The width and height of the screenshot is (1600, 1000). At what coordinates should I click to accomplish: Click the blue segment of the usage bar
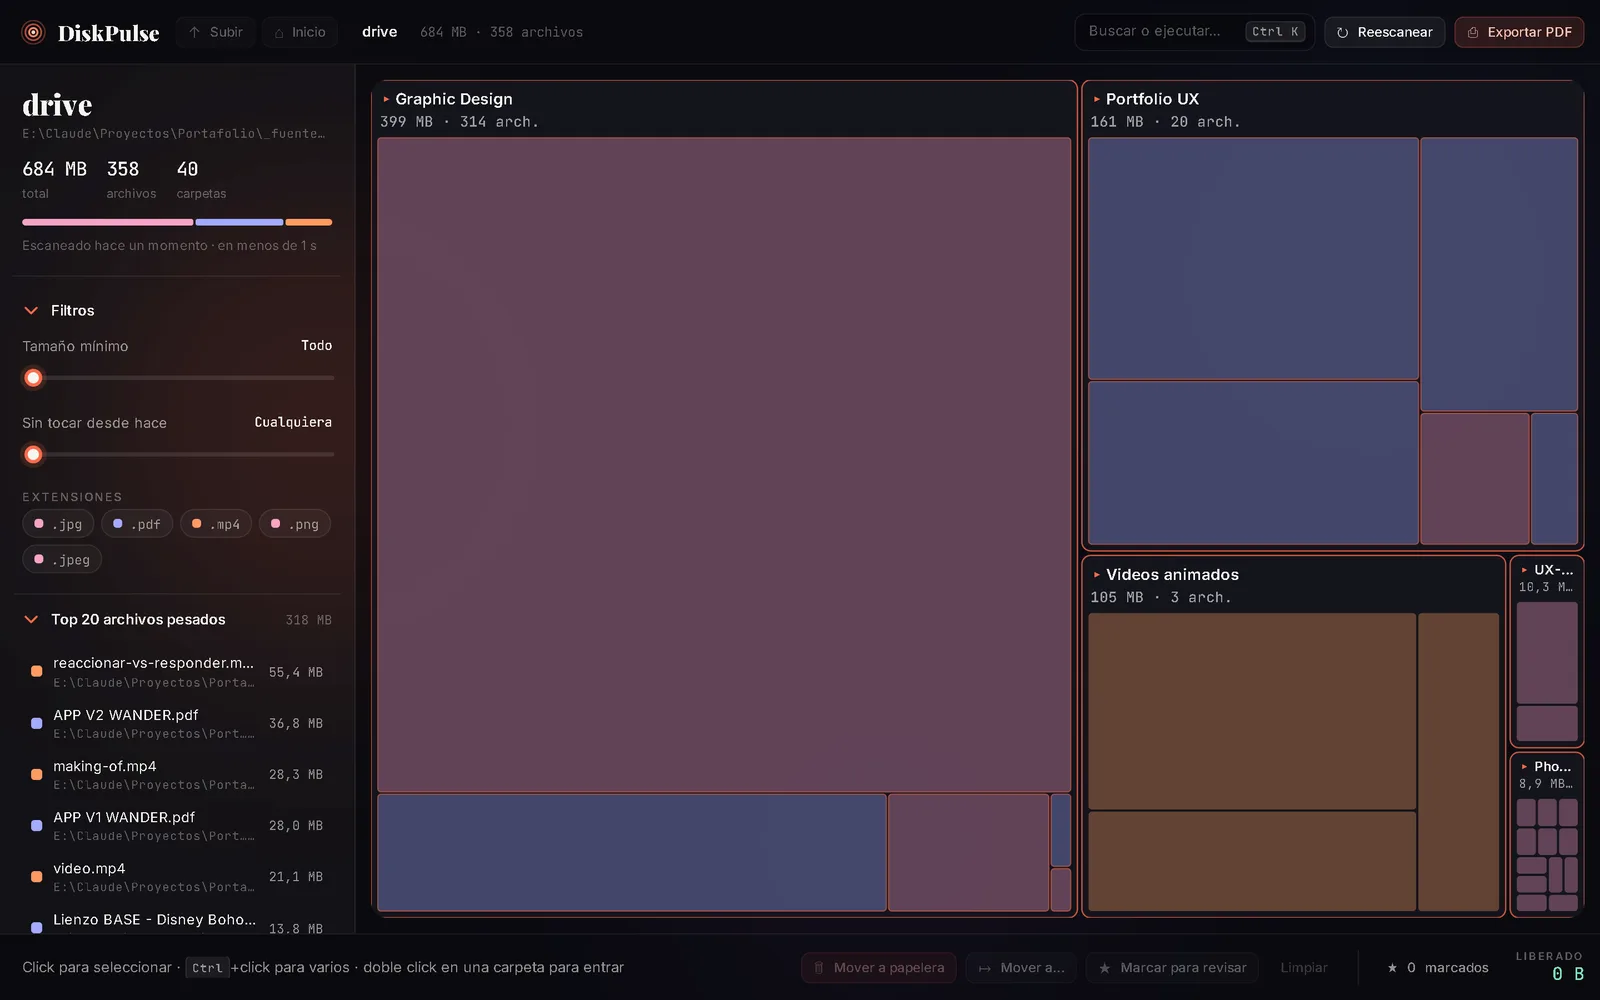(x=239, y=222)
